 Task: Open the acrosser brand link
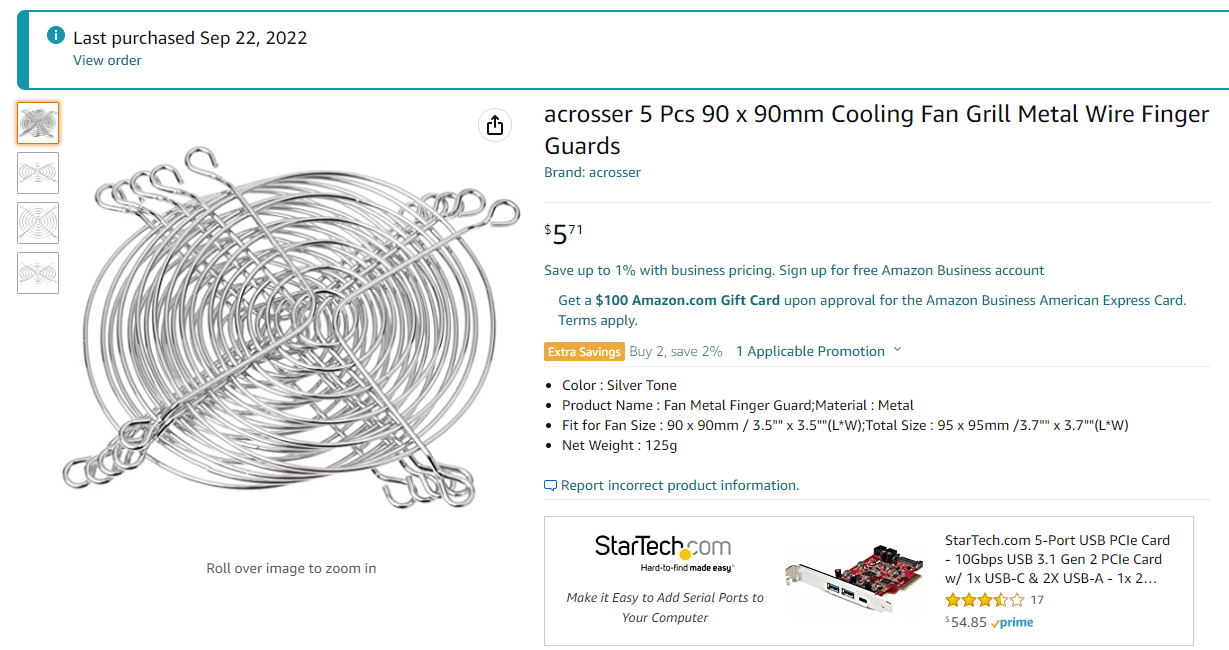pyautogui.click(x=592, y=172)
